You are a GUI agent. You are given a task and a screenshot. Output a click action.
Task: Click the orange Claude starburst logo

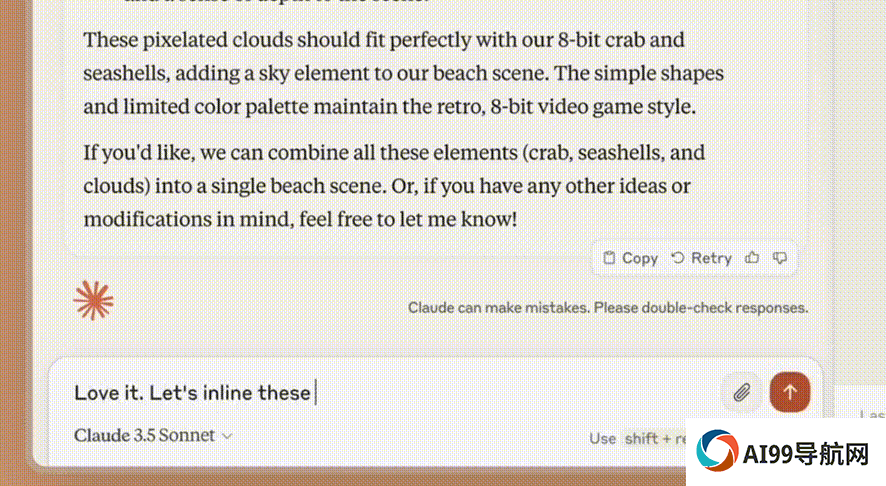[93, 301]
